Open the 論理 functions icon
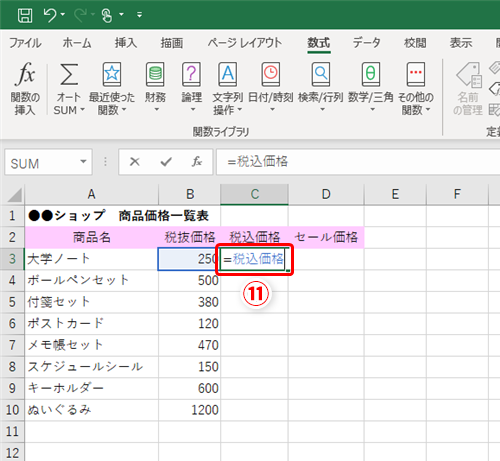 [192, 74]
